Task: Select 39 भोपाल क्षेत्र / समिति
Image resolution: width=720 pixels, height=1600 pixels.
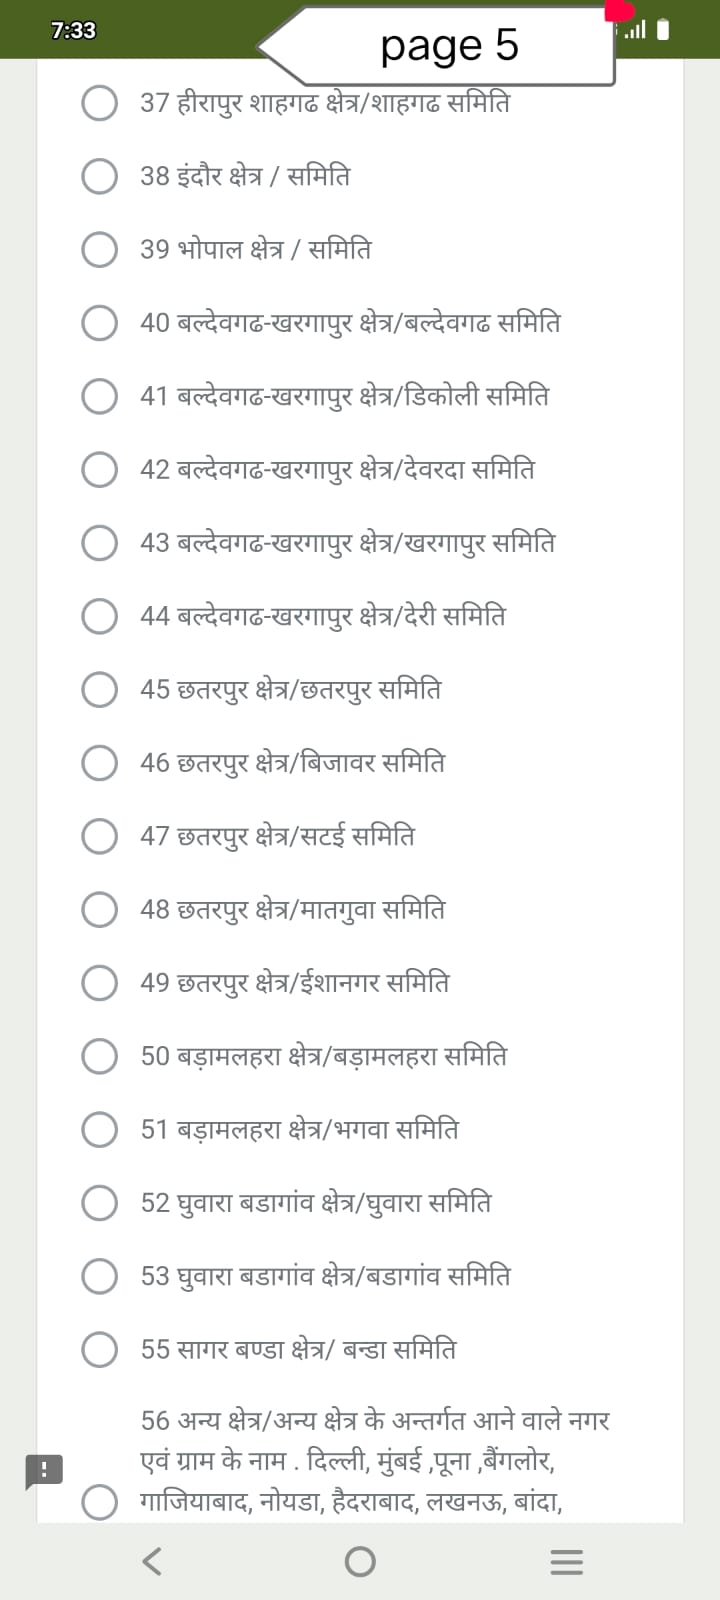Action: point(99,249)
